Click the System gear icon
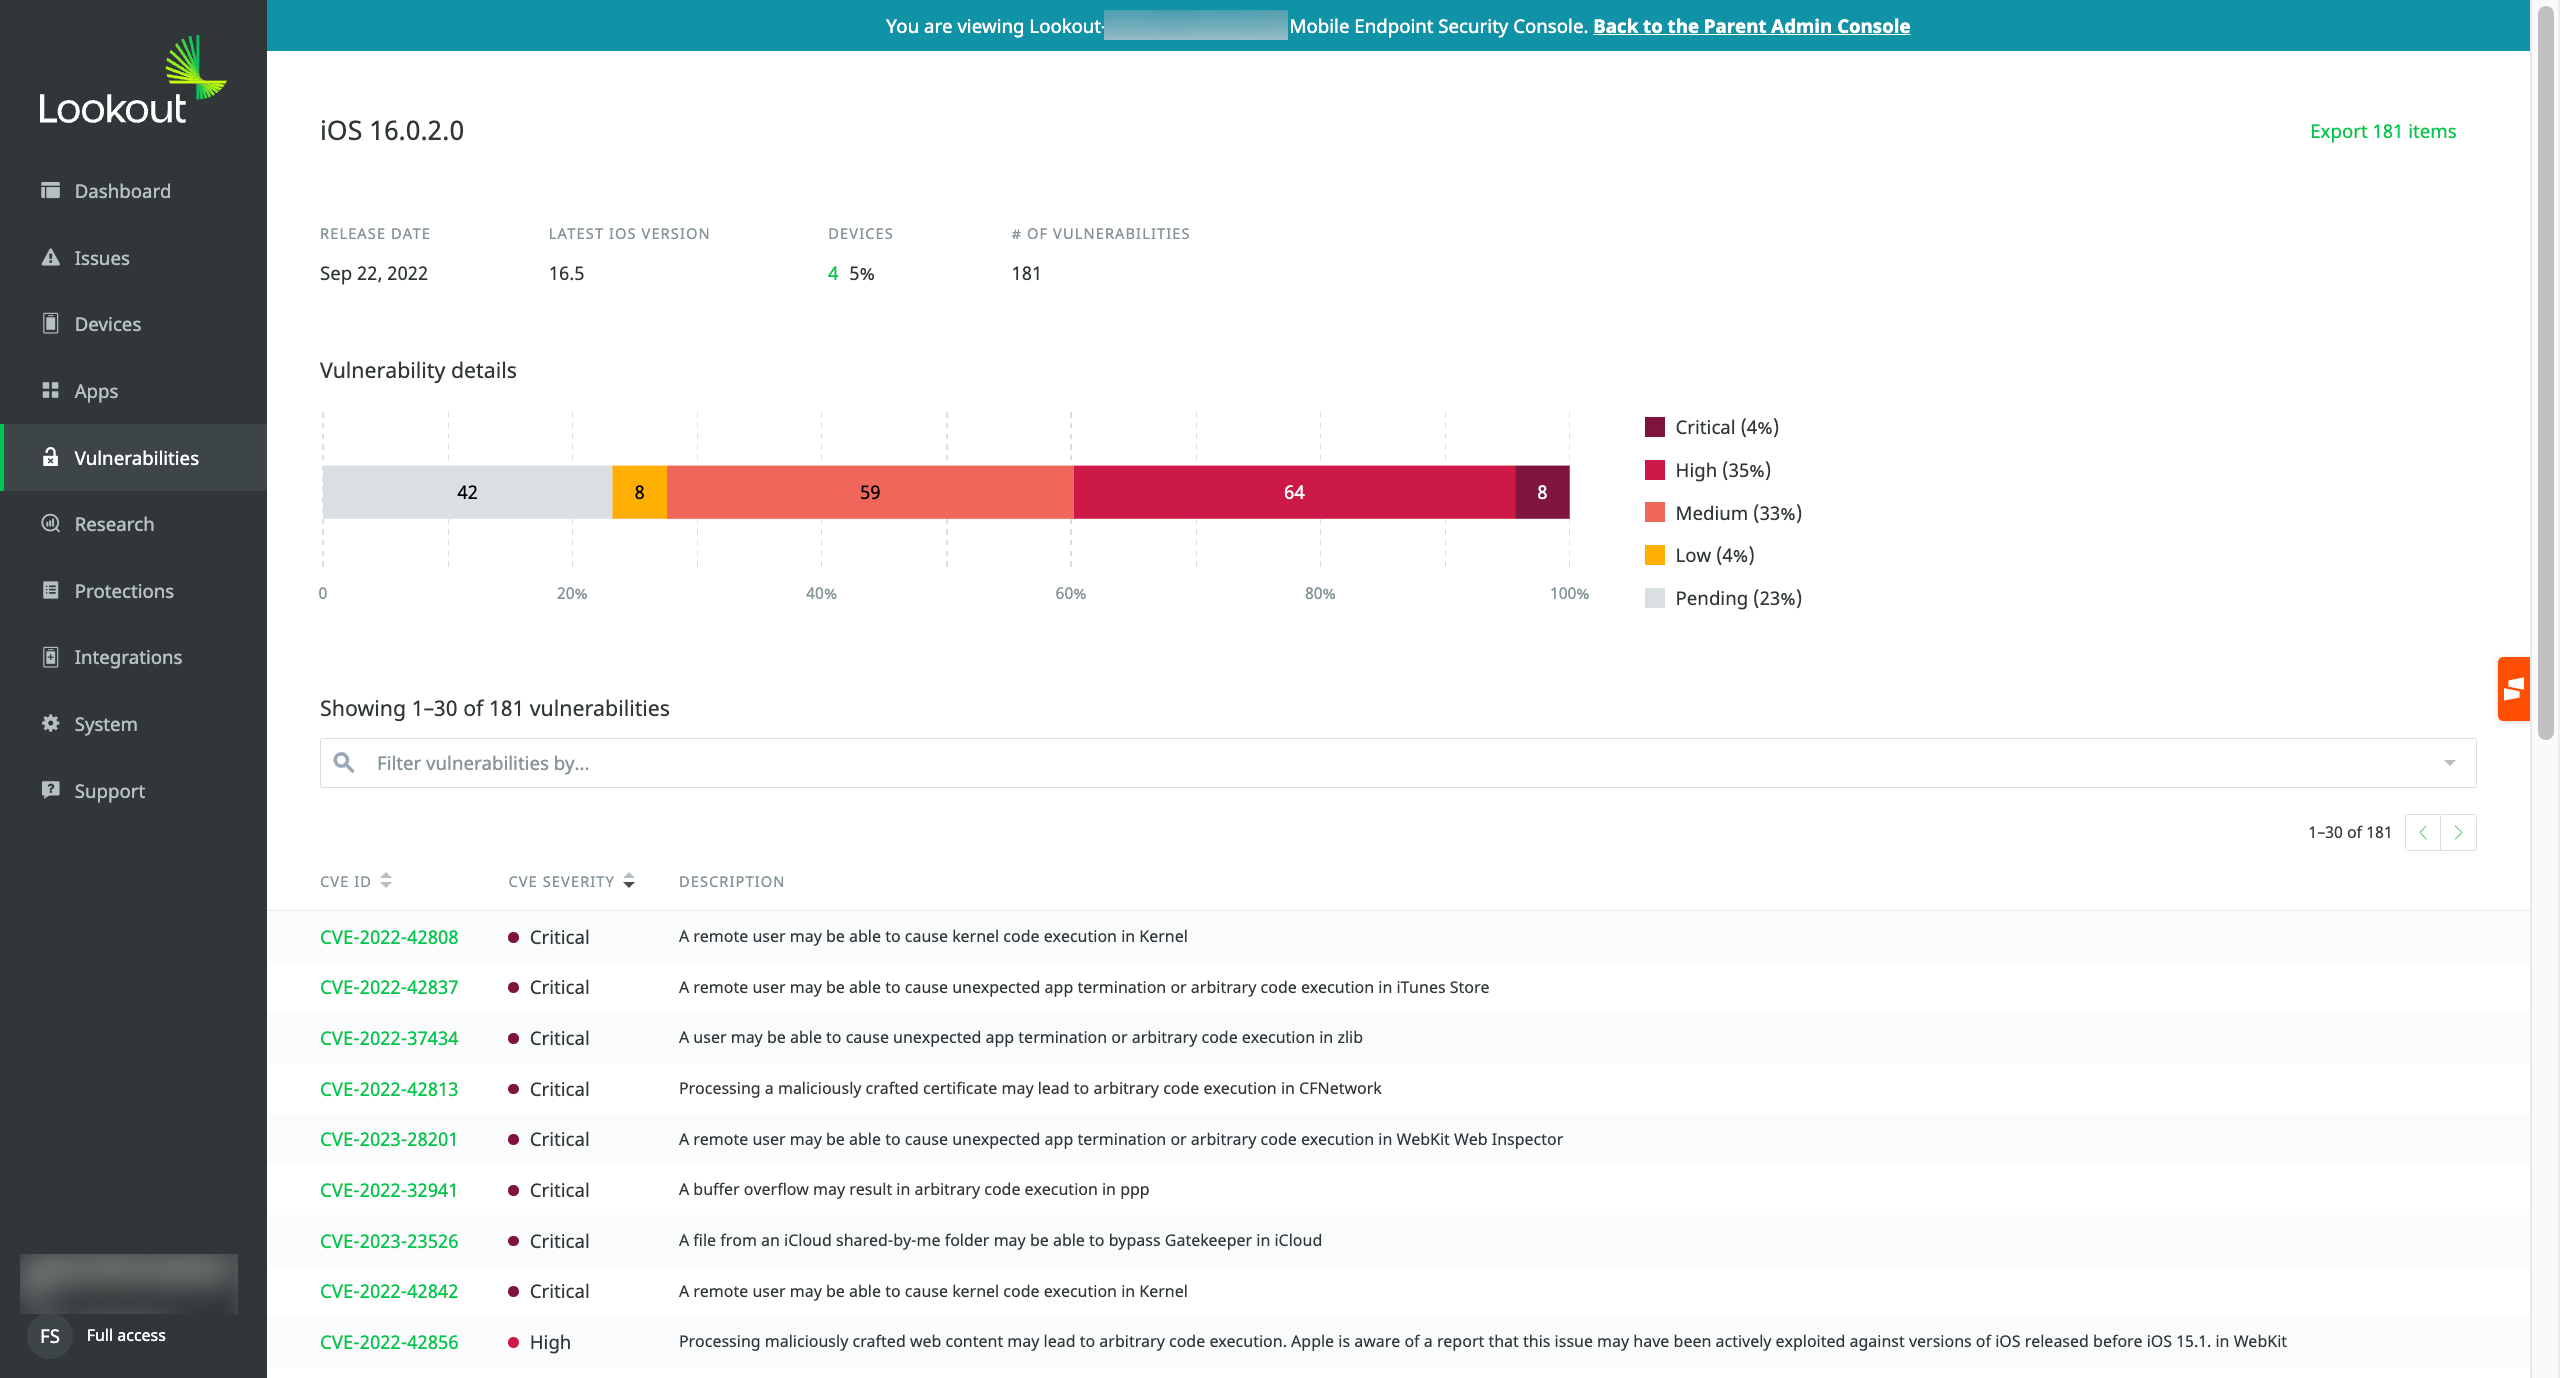This screenshot has width=2560, height=1378. pyautogui.click(x=50, y=723)
